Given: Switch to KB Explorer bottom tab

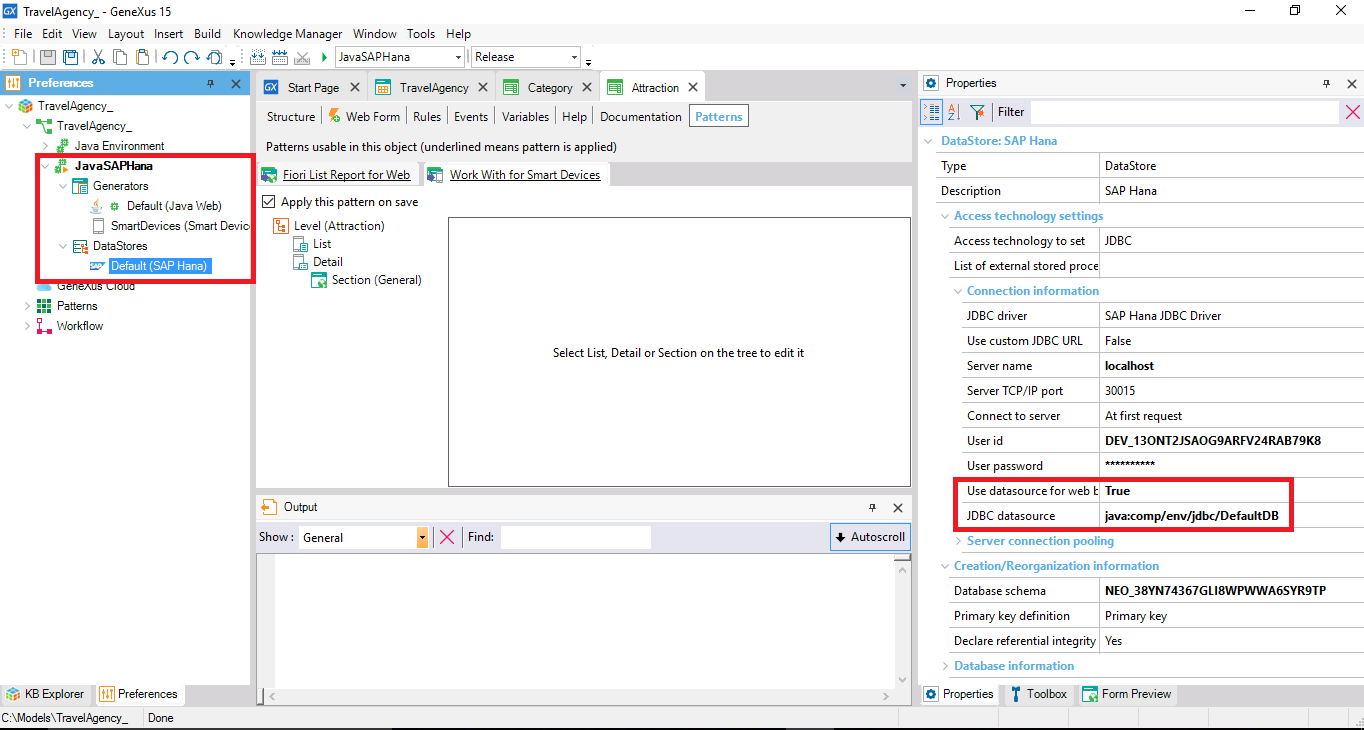Looking at the screenshot, I should tap(46, 694).
